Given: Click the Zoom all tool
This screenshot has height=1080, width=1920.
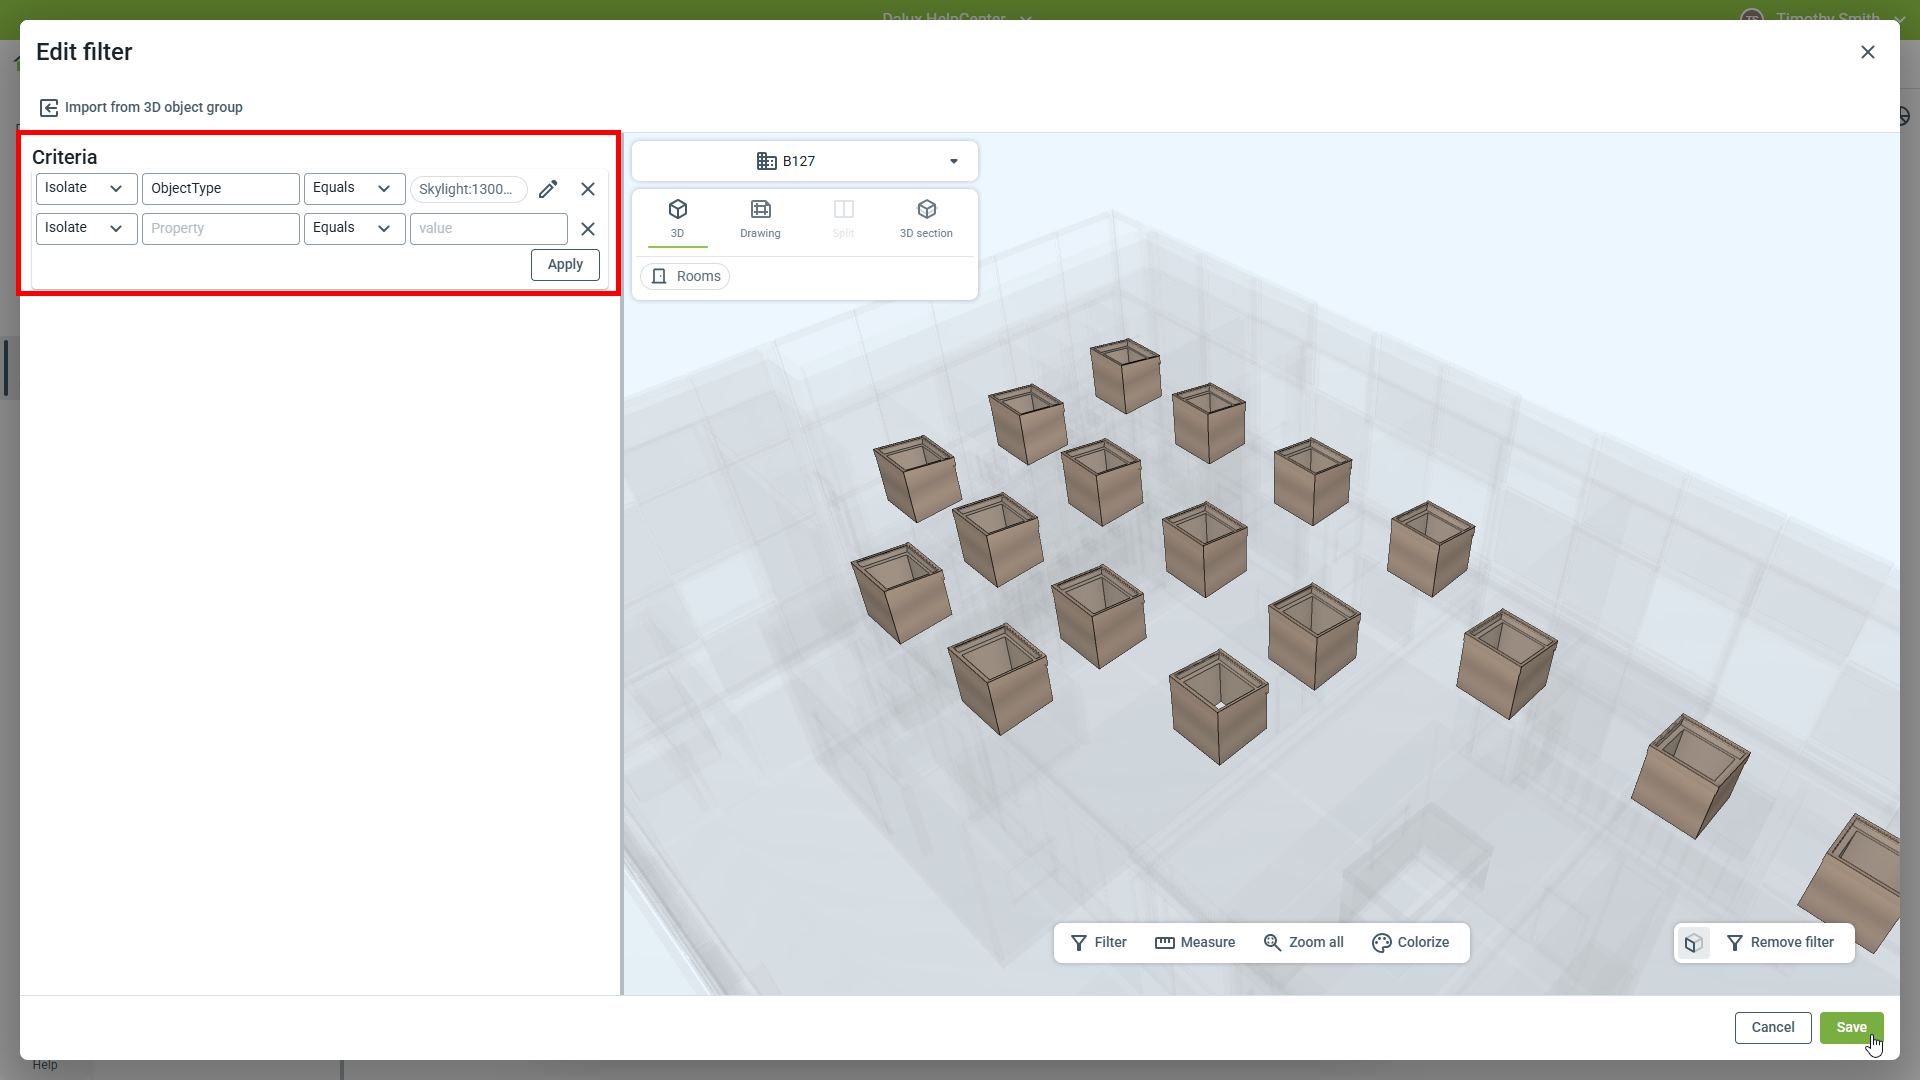Looking at the screenshot, I should tap(1303, 942).
